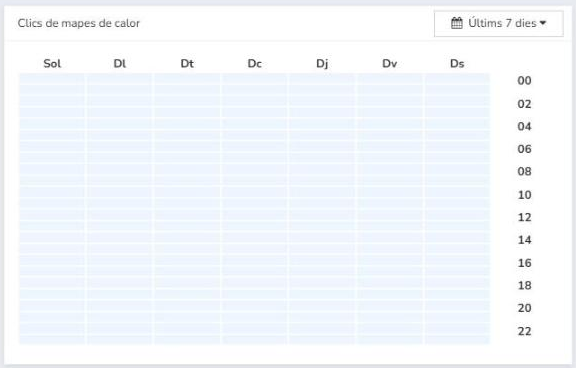Image resolution: width=576 pixels, height=368 pixels.
Task: Click the Dj heatmap cell at hour 16
Action: pos(322,259)
